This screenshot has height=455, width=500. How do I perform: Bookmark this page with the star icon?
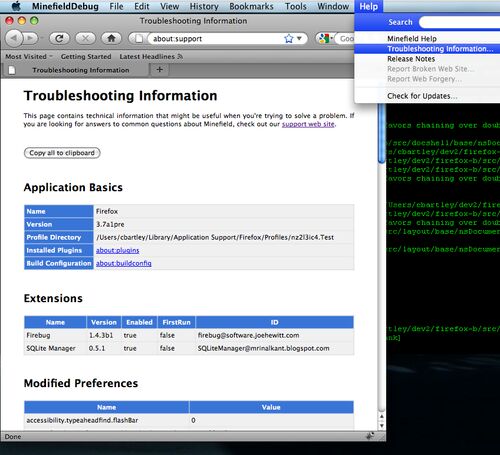(x=289, y=39)
